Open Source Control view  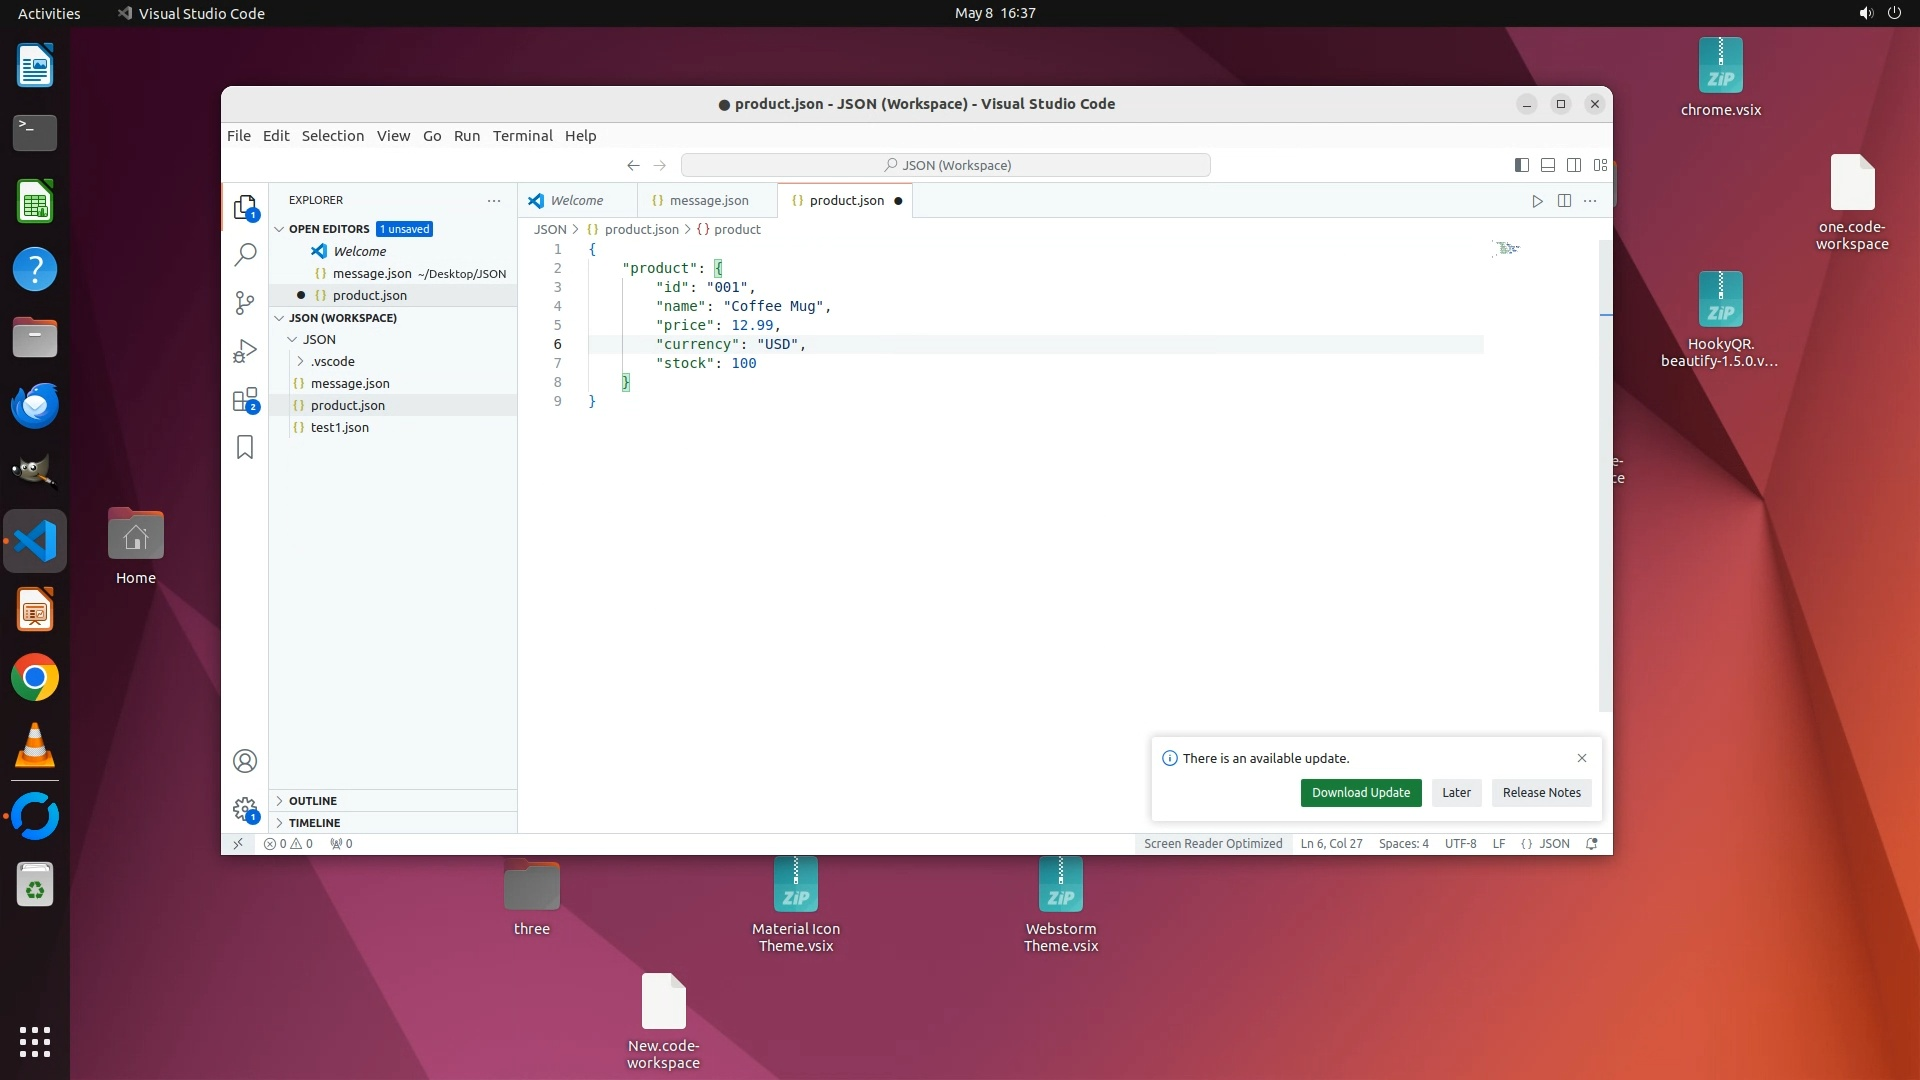[x=245, y=303]
